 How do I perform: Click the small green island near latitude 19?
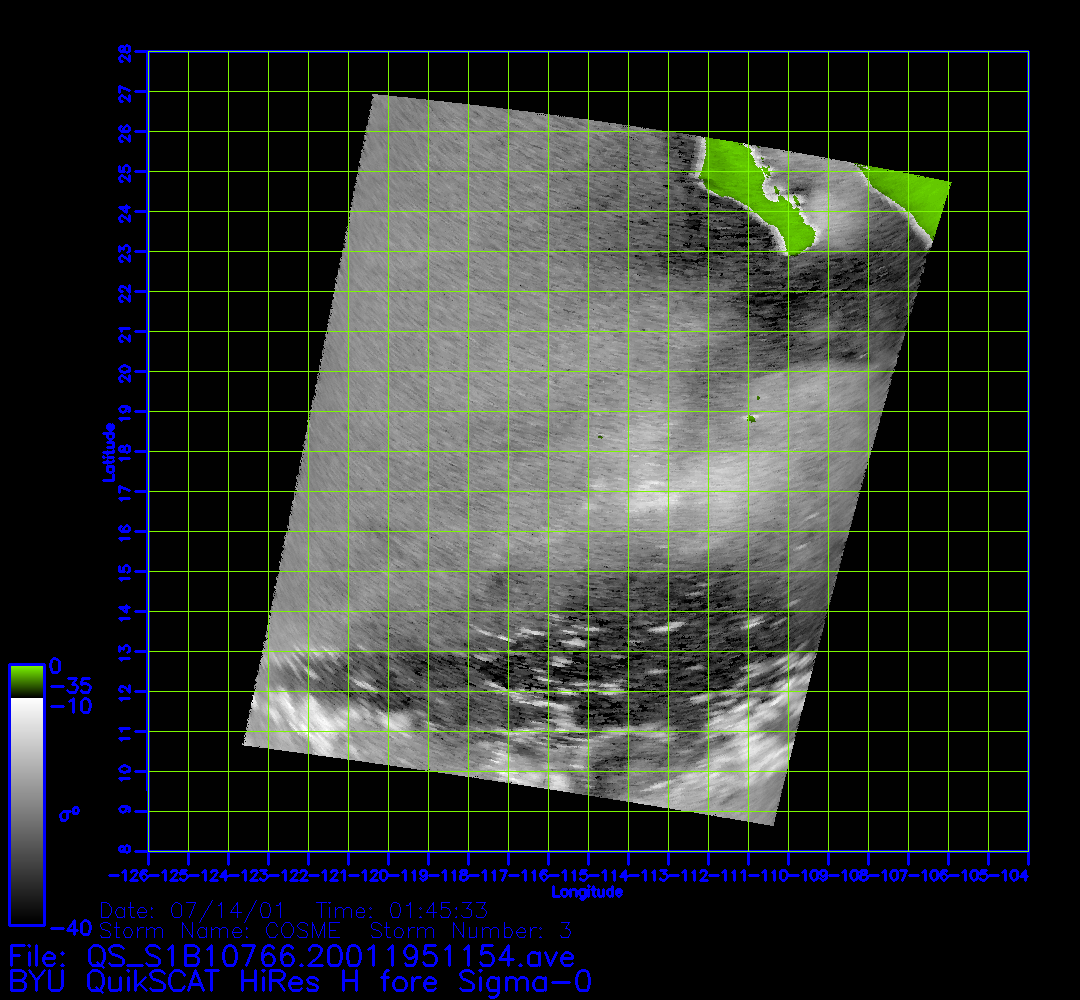(x=751, y=419)
